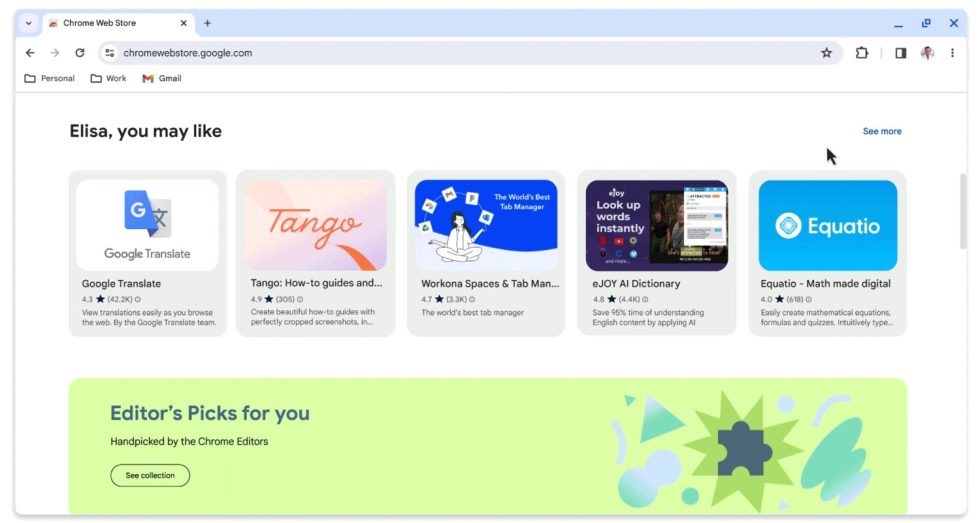Click the eJOY "Save 95% time" description
The width and height of the screenshot is (980, 523).
pyautogui.click(x=648, y=317)
